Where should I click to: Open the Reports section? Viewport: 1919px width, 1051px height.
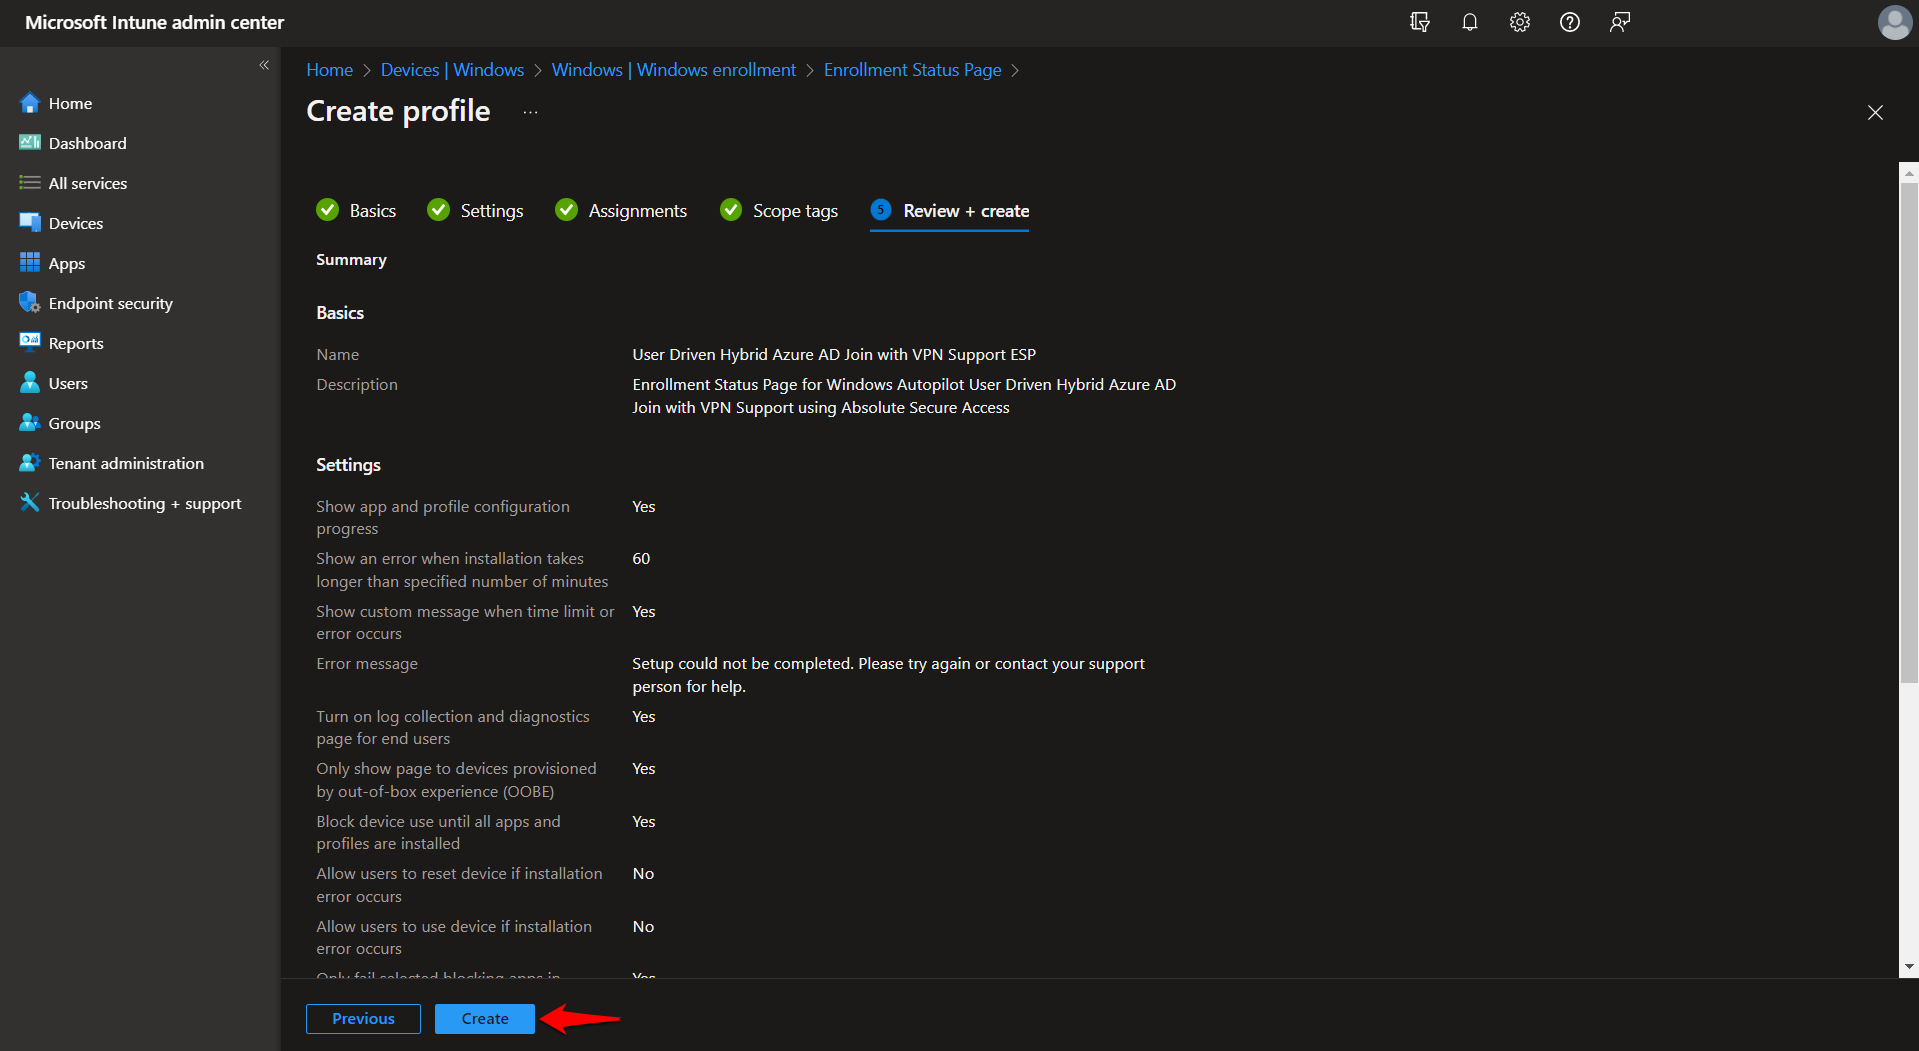75,343
